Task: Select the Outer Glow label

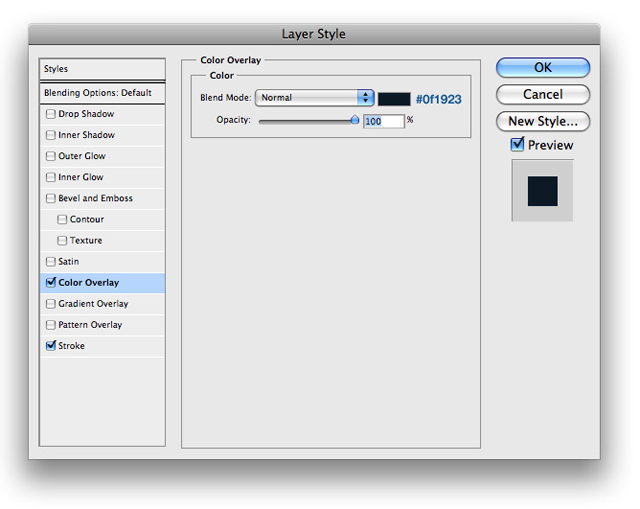Action: tap(82, 156)
